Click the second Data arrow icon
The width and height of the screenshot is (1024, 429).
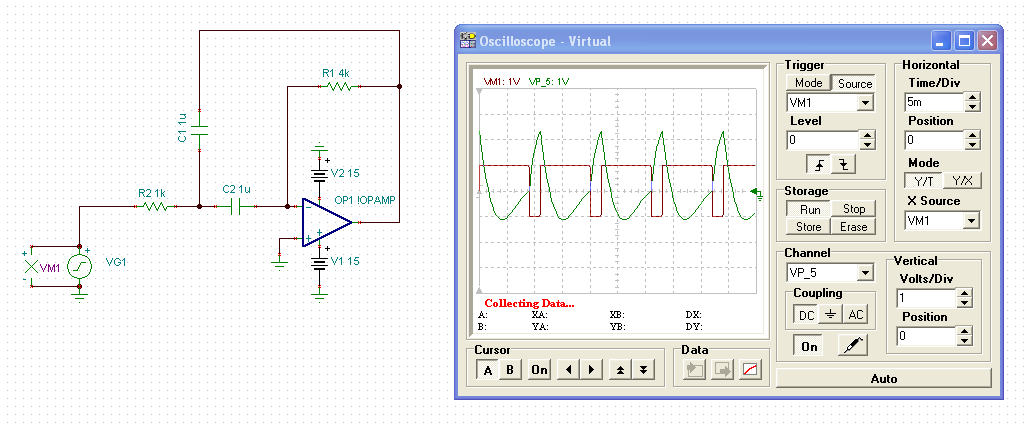click(x=723, y=370)
